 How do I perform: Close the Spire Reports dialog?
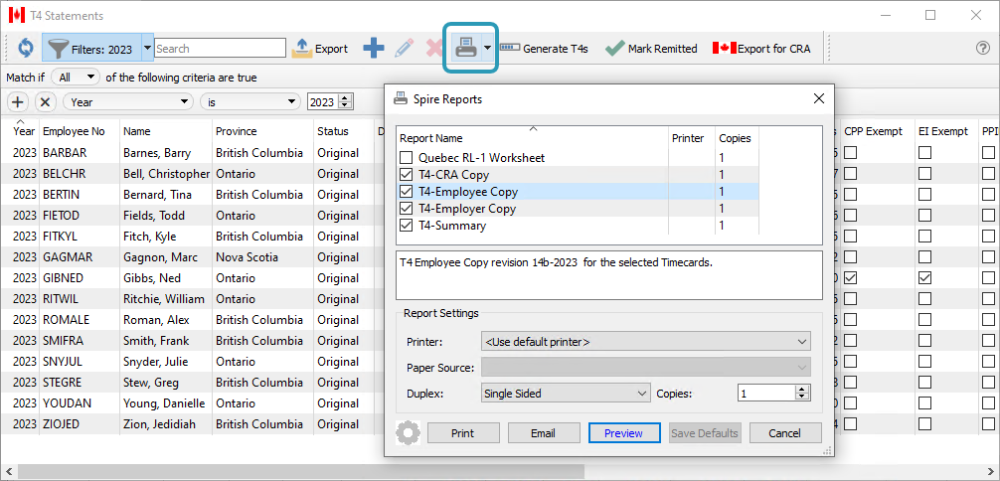pos(819,99)
